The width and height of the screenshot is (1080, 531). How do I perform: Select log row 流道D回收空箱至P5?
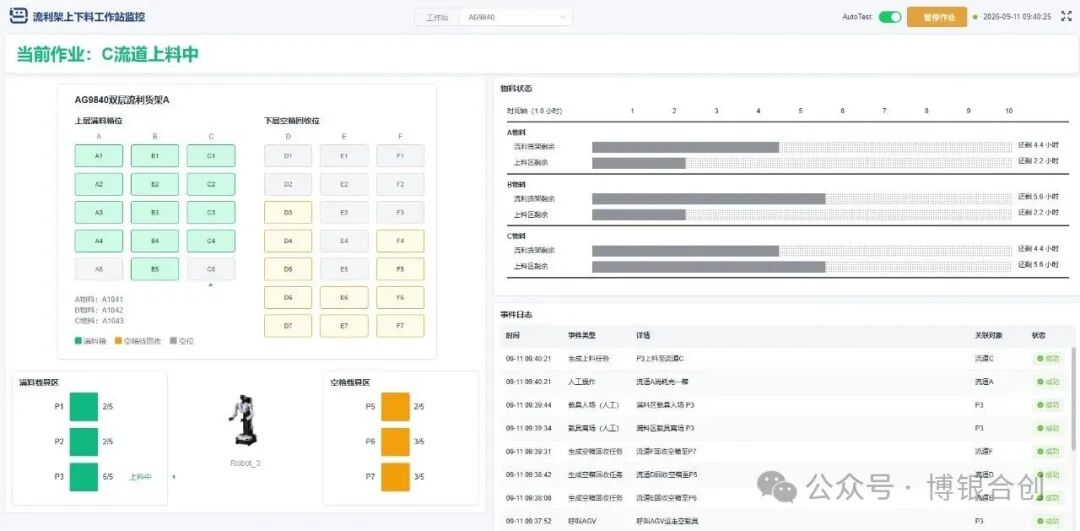[785, 475]
